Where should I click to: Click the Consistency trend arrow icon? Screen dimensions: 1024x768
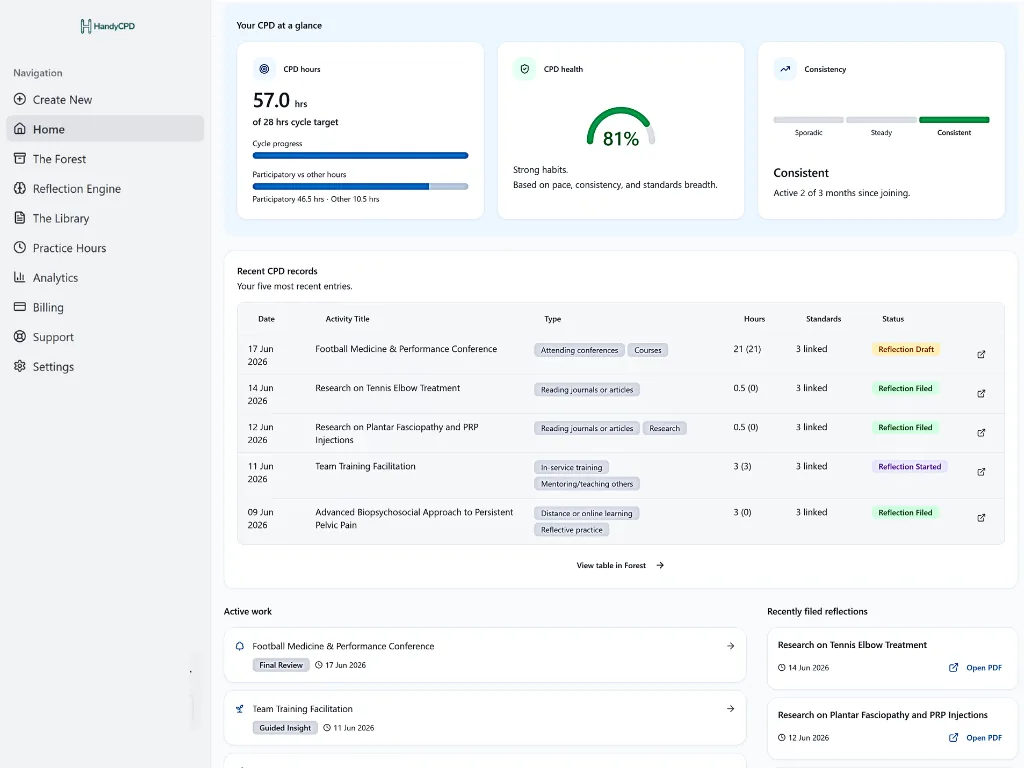click(x=785, y=69)
